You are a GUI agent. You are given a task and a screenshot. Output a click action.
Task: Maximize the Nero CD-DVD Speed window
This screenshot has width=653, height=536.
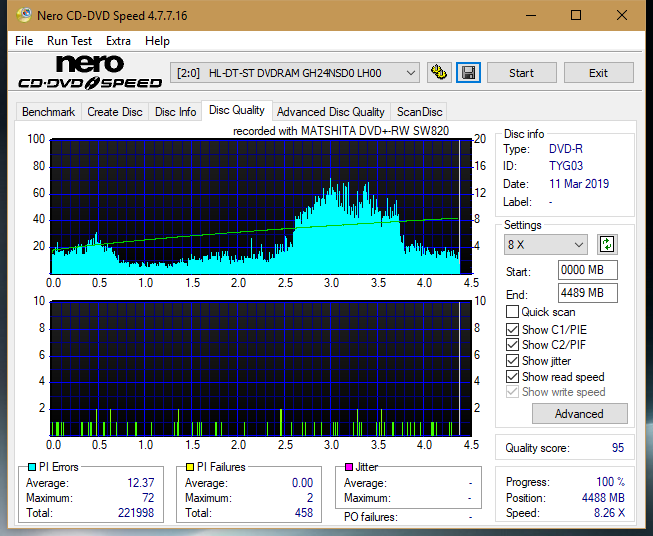point(576,15)
